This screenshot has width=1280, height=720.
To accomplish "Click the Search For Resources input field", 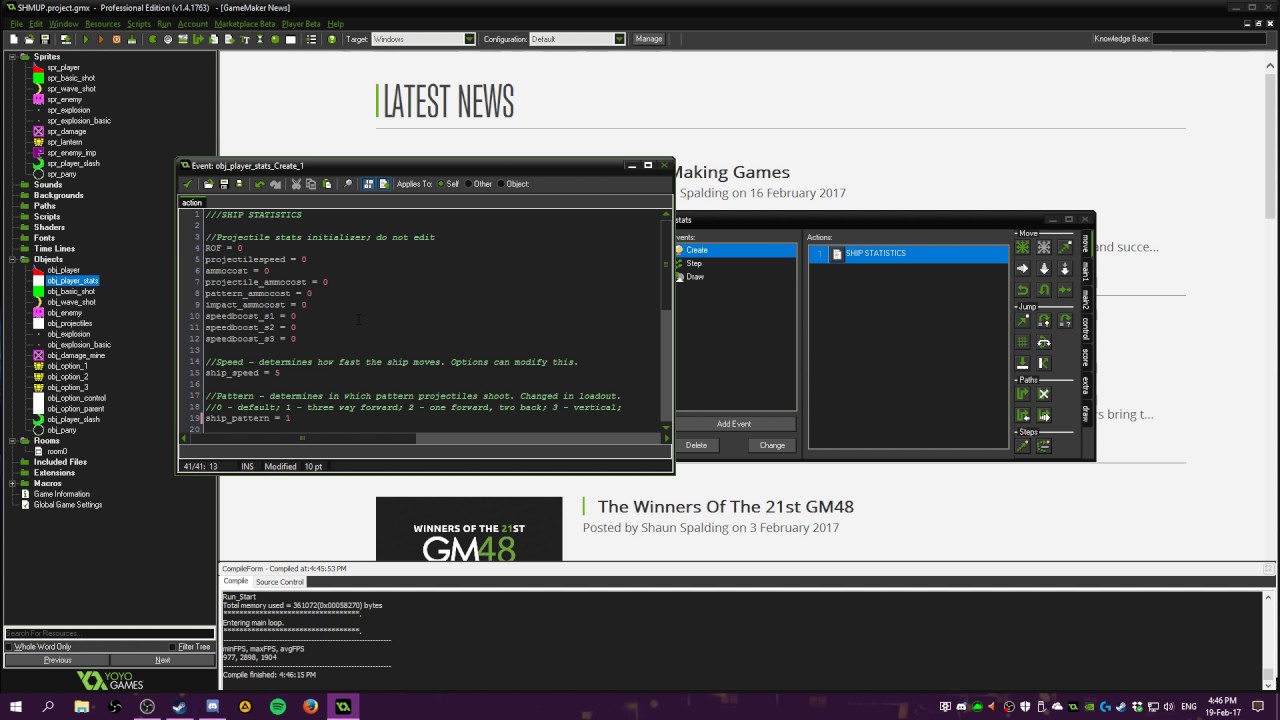I will tap(109, 633).
